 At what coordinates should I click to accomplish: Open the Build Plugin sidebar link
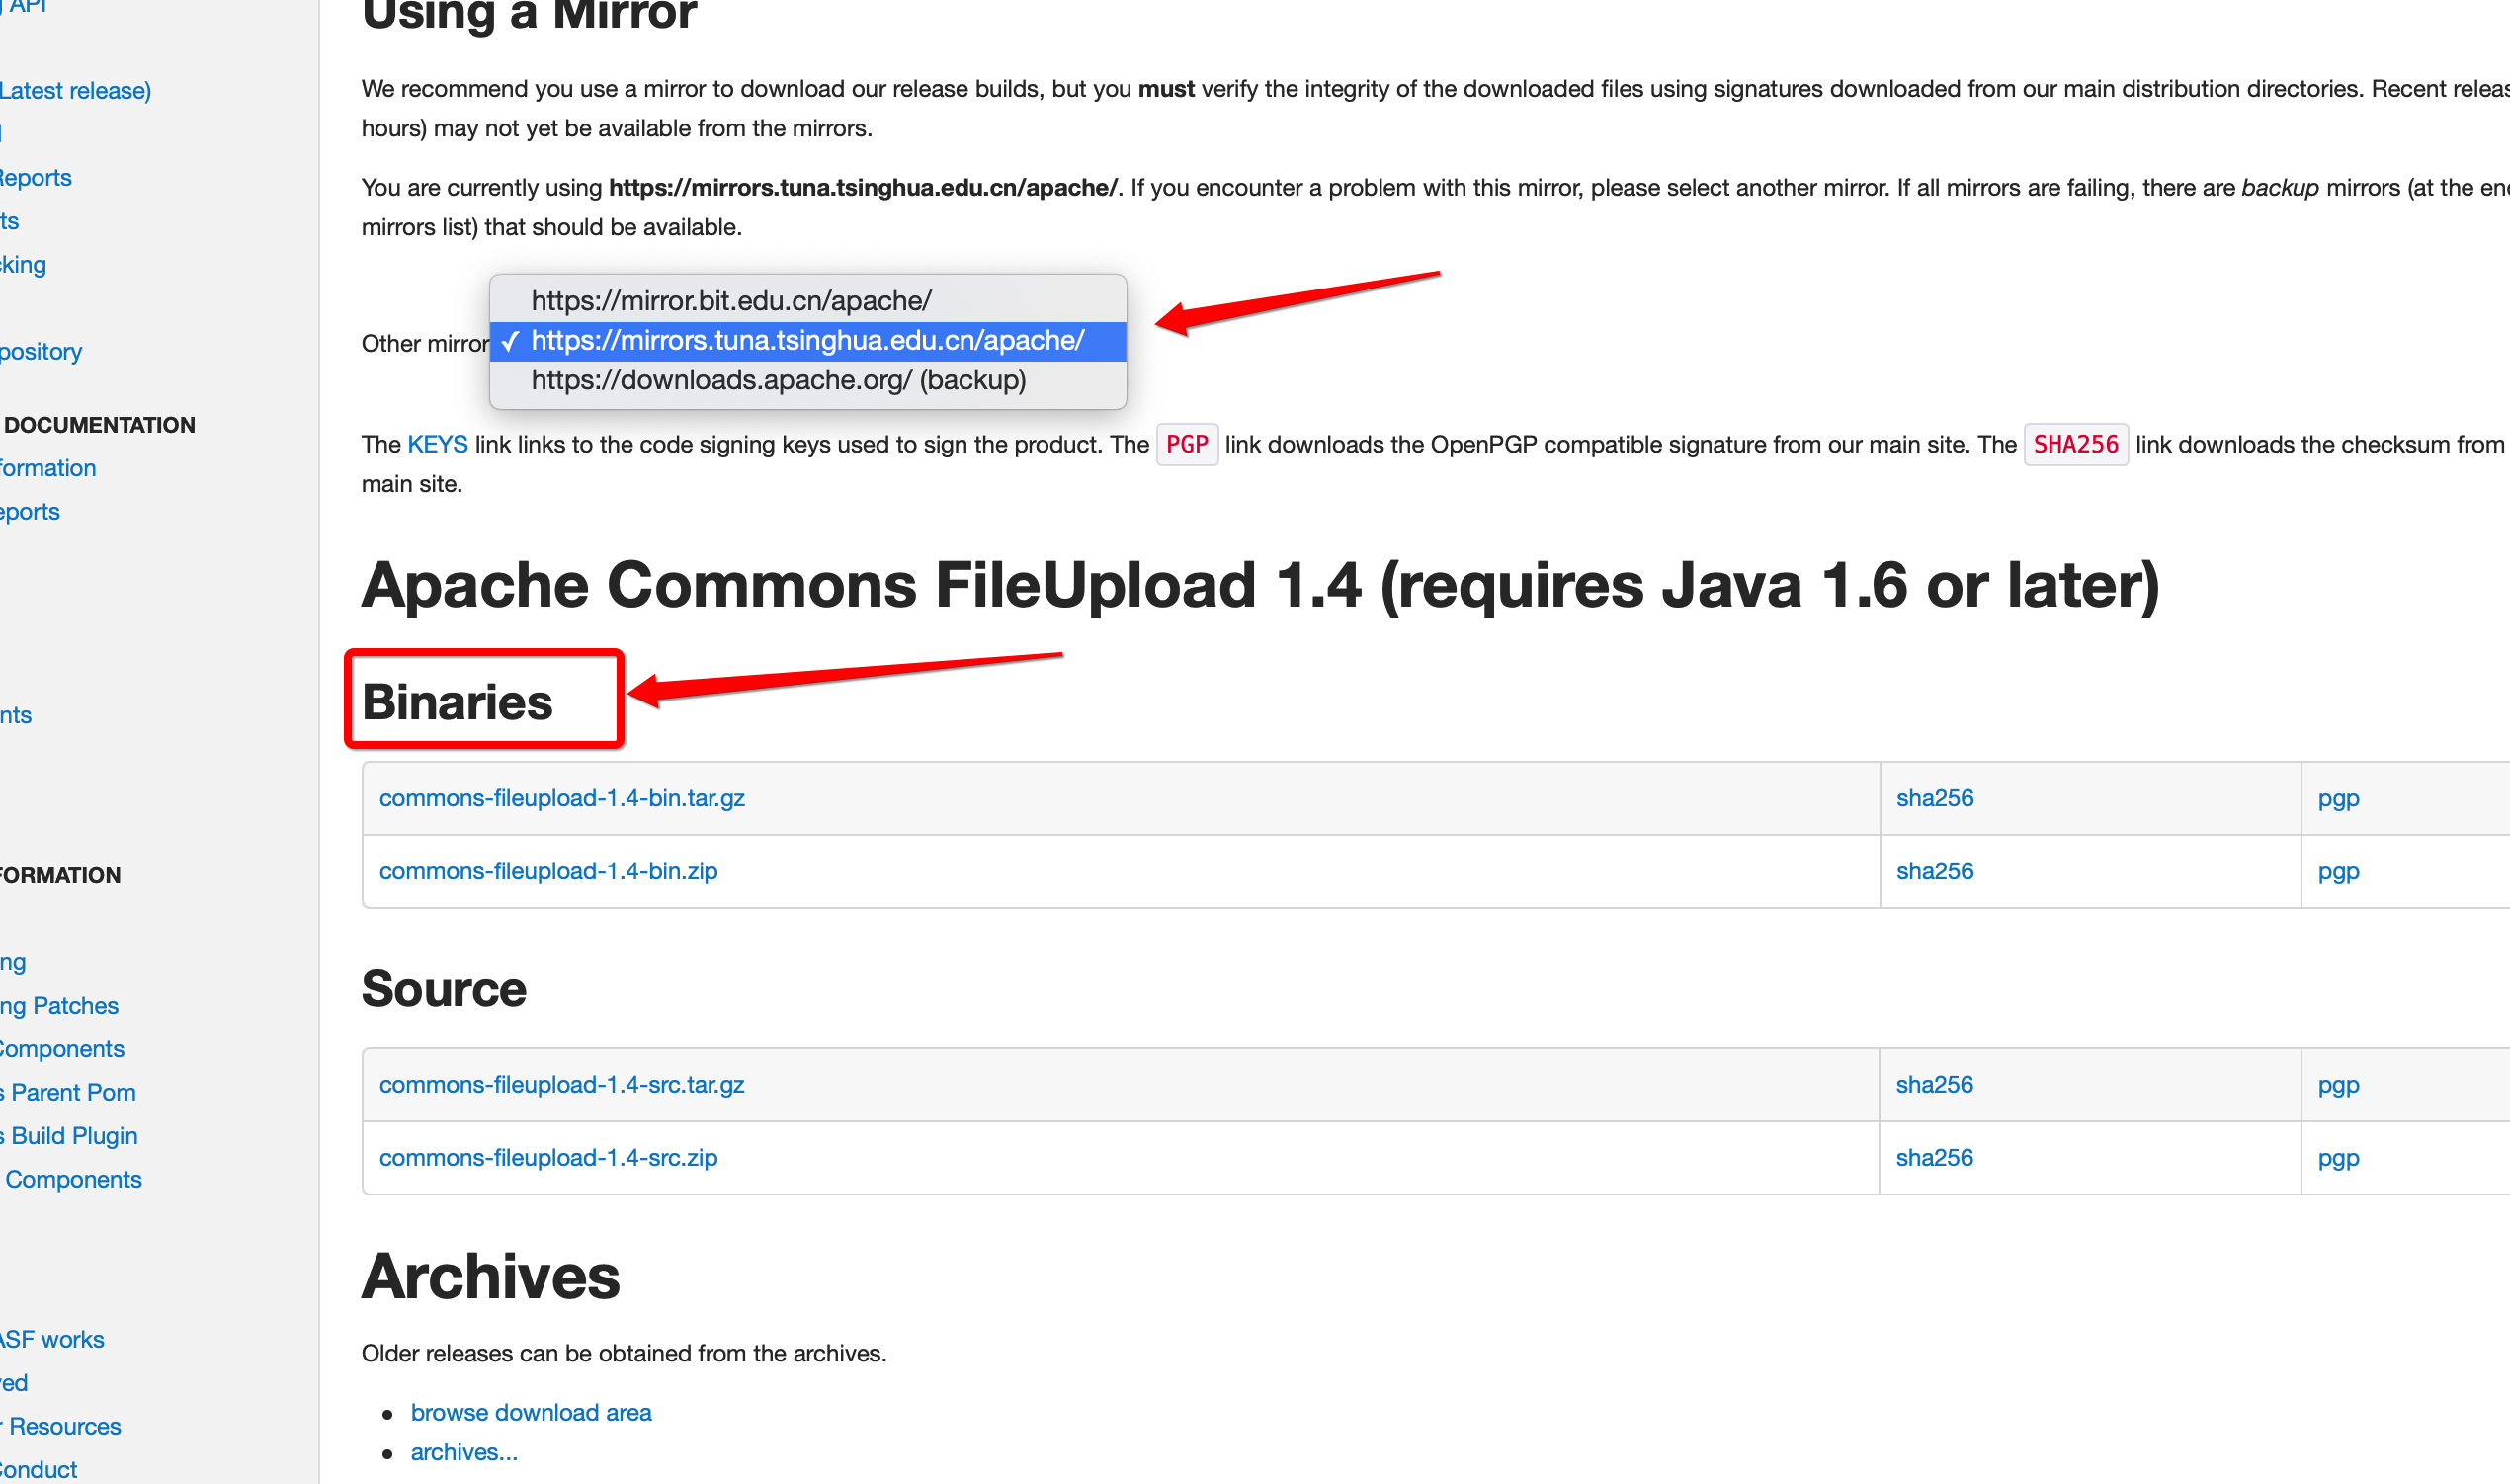click(x=73, y=1136)
